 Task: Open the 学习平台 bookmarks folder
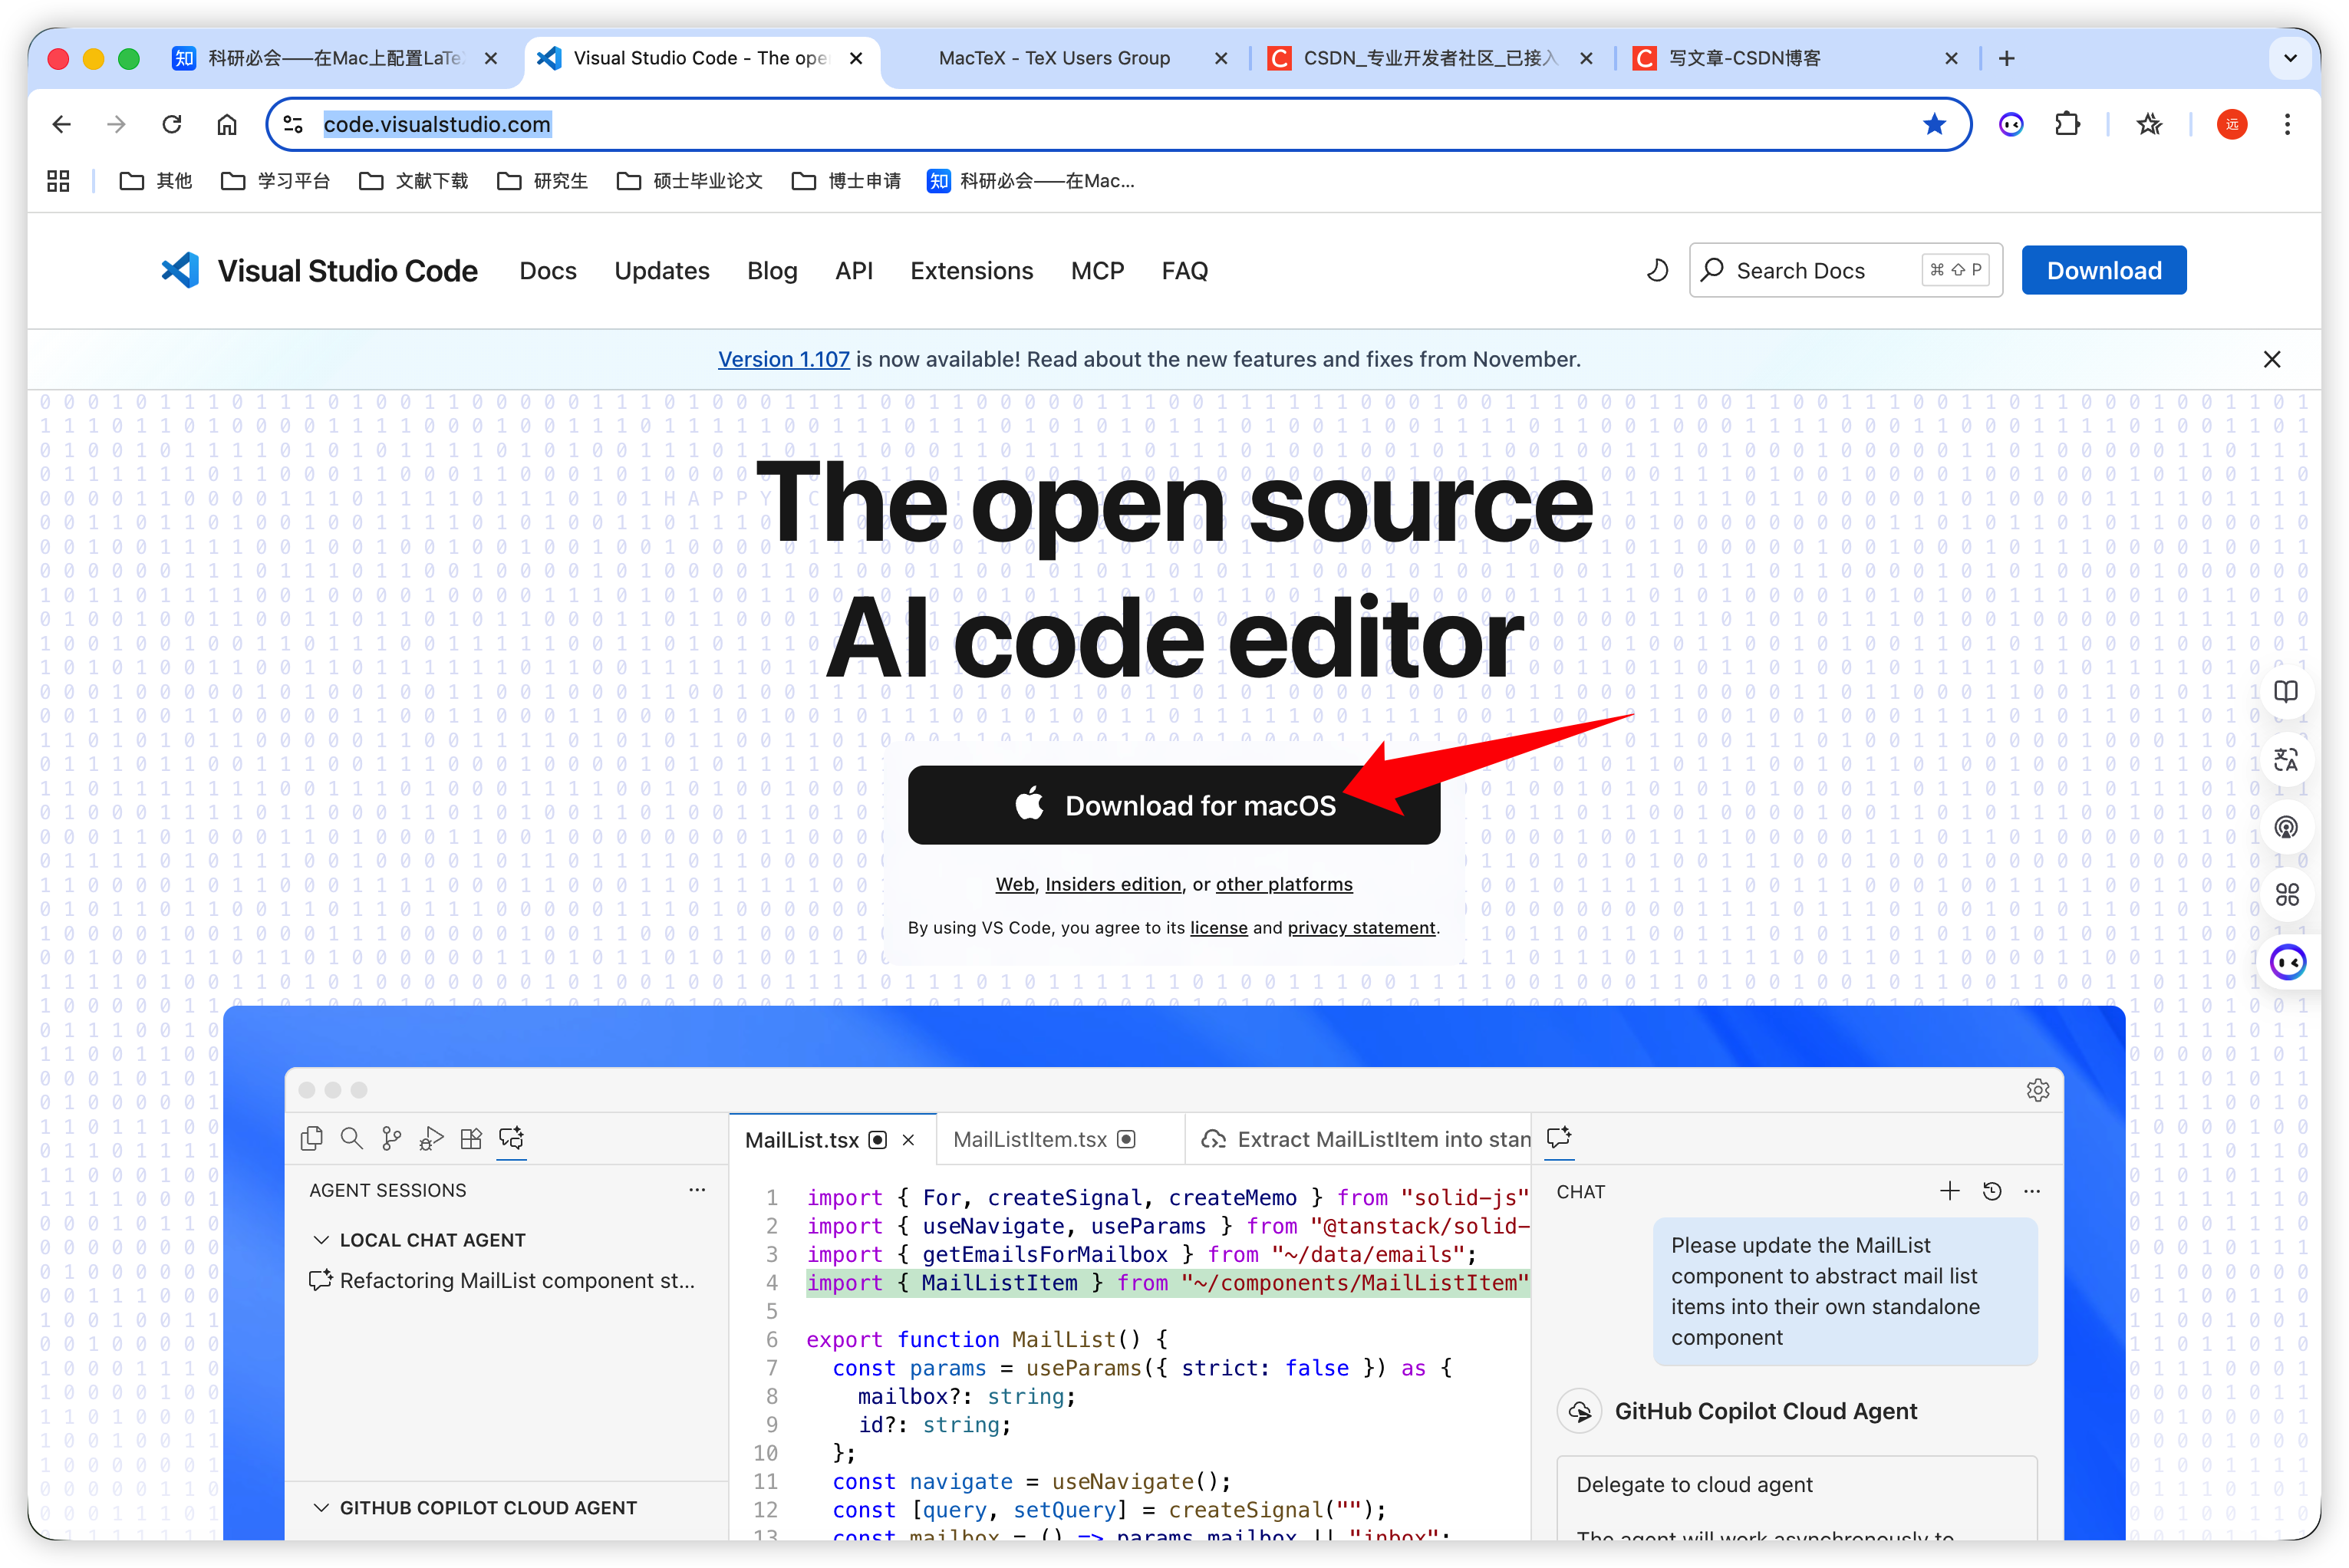tap(275, 181)
